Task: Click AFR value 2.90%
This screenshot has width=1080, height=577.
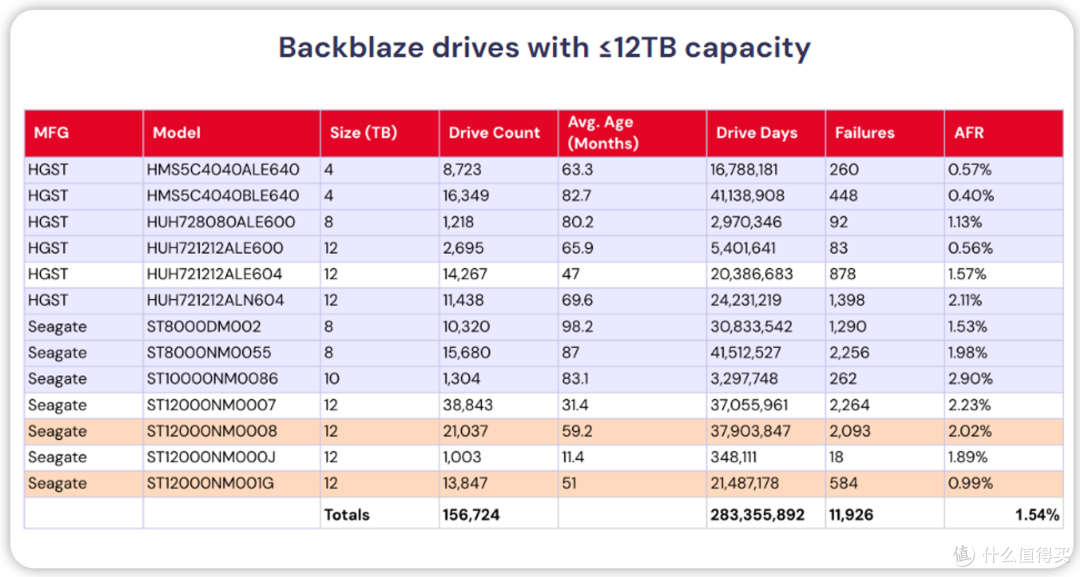Action: (970, 379)
